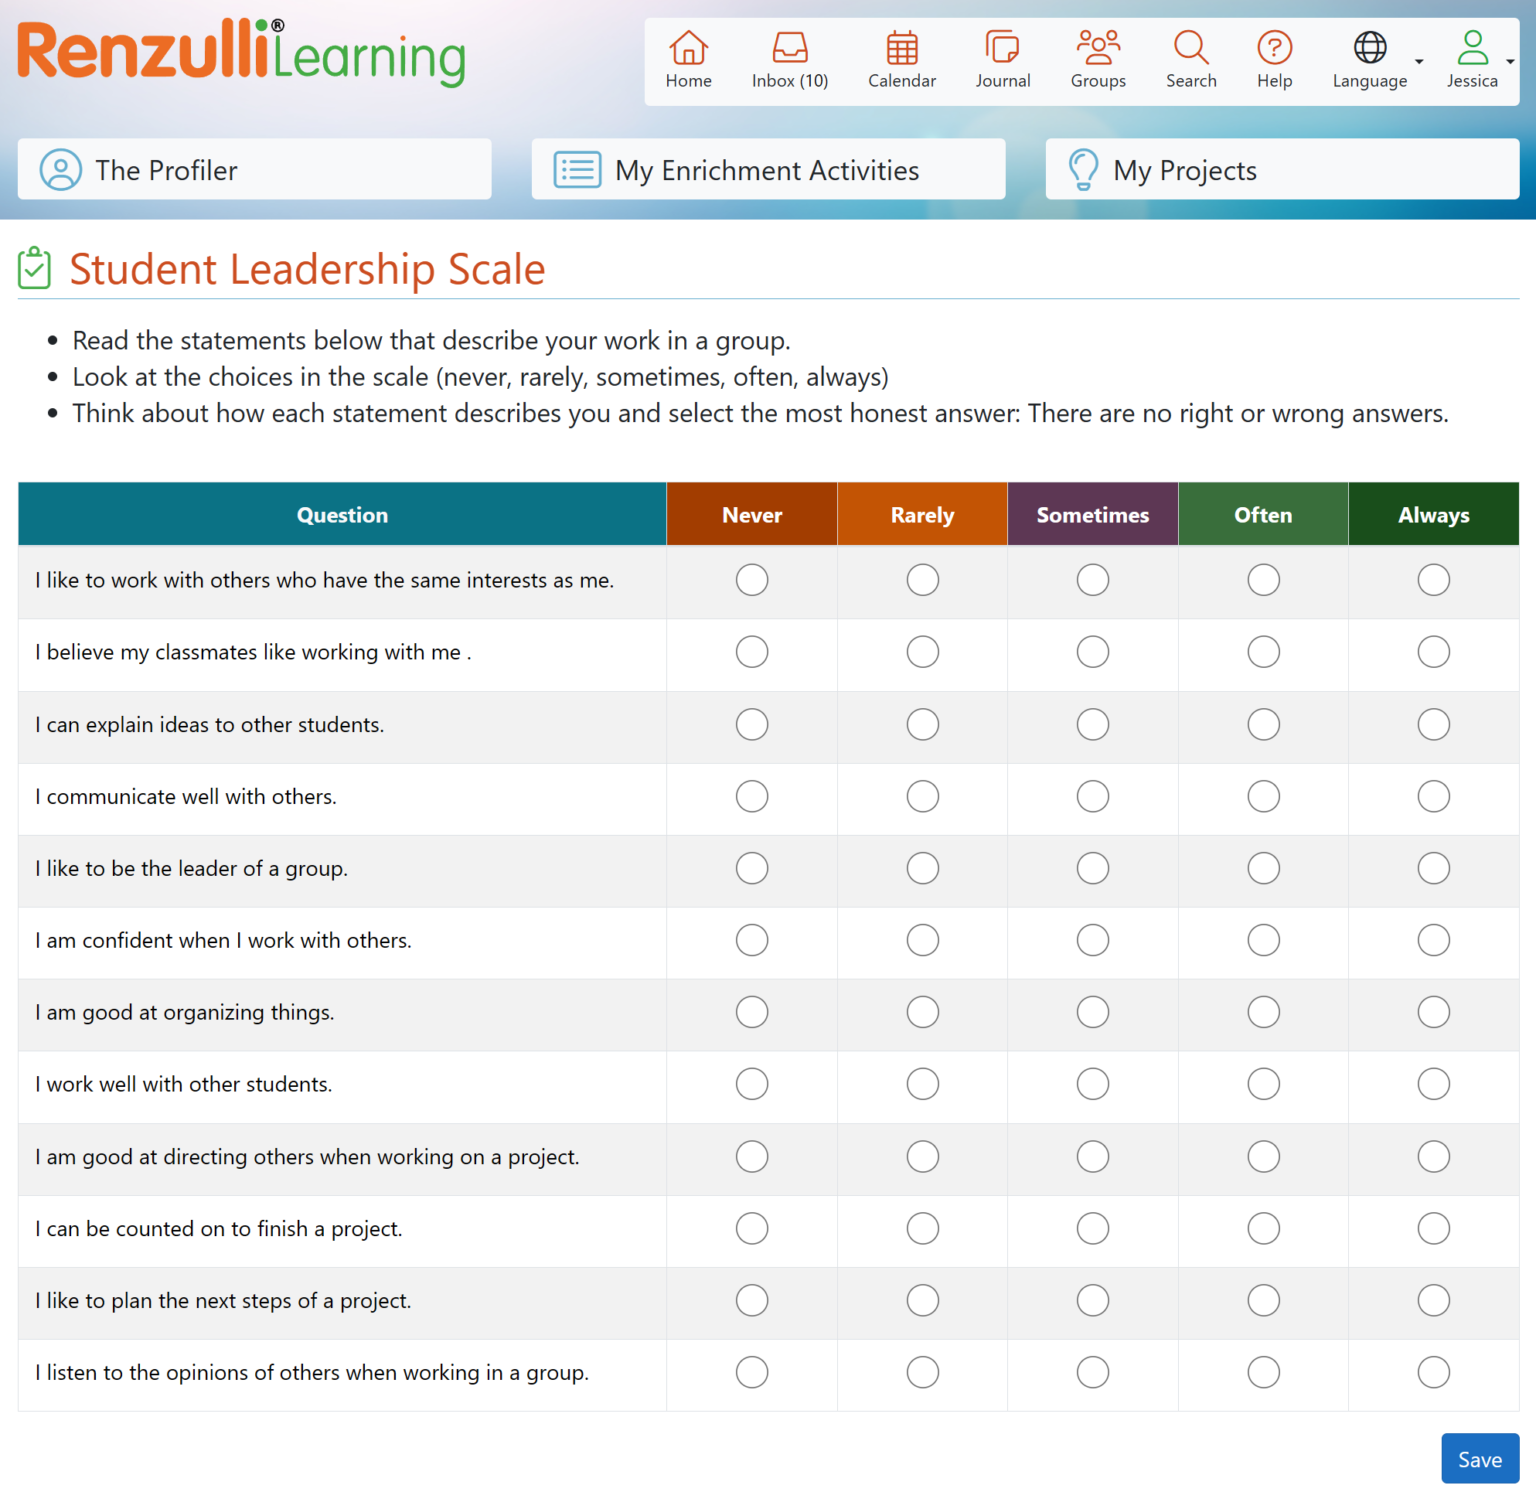Switch to My Enrichment Activities
The image size is (1536, 1509).
point(768,169)
